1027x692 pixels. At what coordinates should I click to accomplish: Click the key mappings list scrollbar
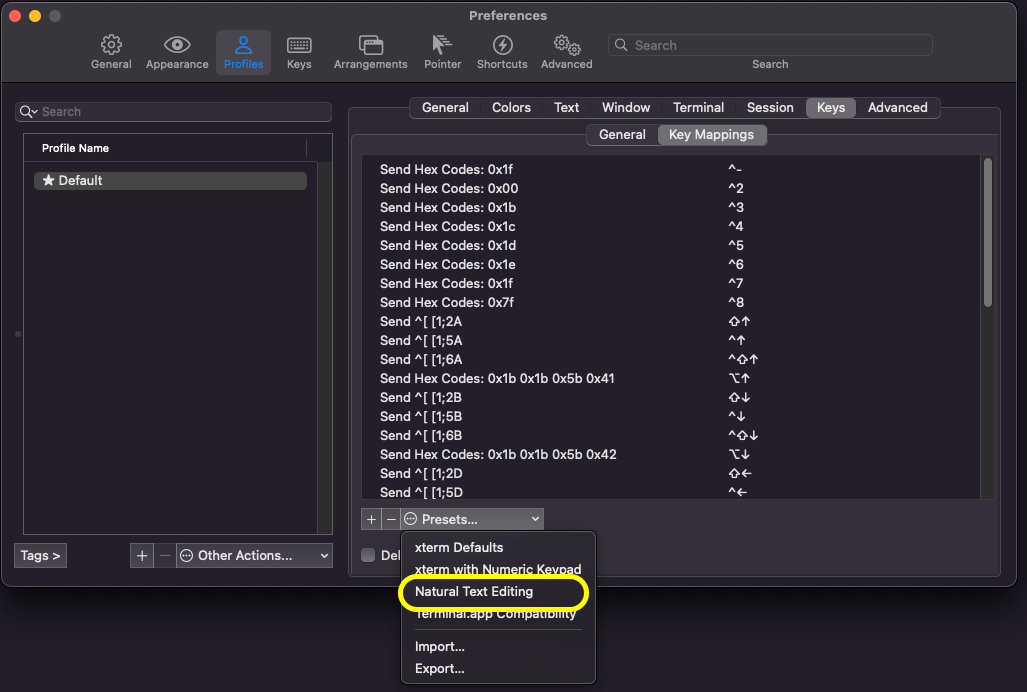tap(988, 232)
